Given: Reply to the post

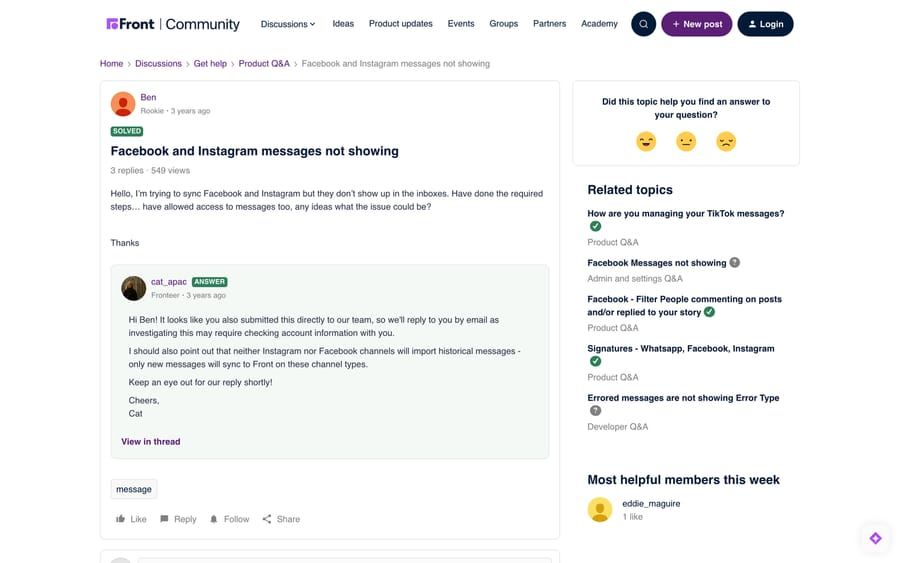Looking at the screenshot, I should tap(178, 519).
